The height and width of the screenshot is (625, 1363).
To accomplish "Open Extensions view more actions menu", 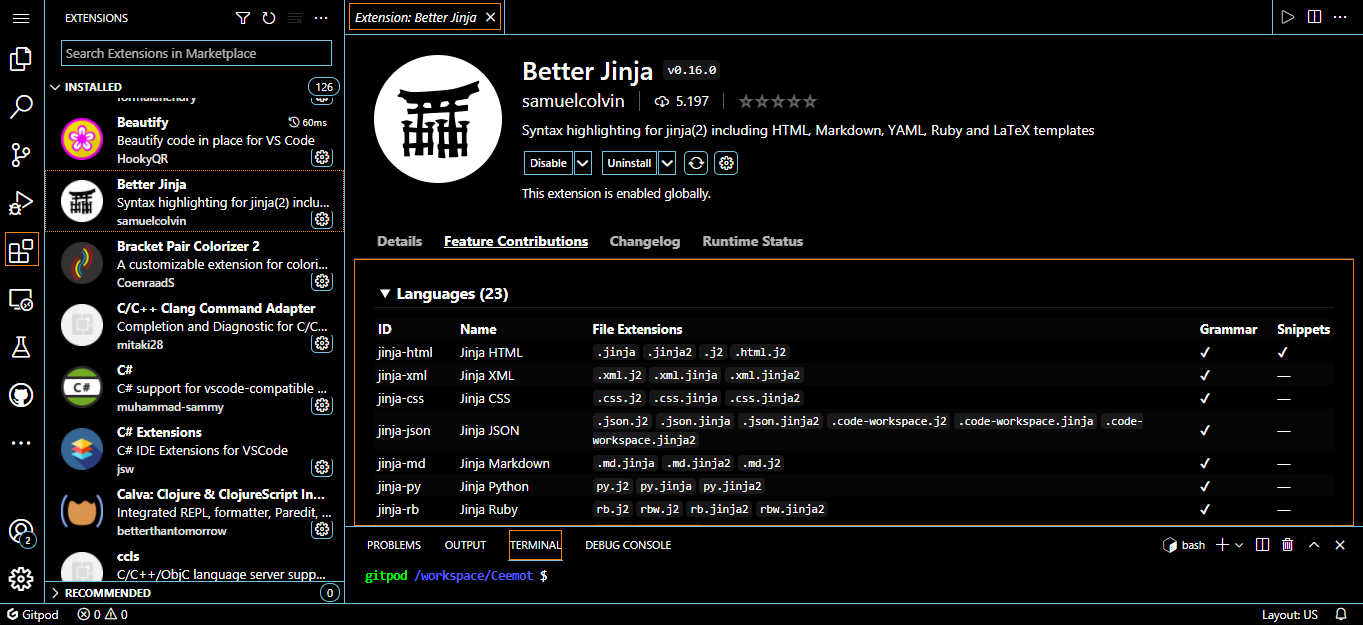I will click(321, 18).
